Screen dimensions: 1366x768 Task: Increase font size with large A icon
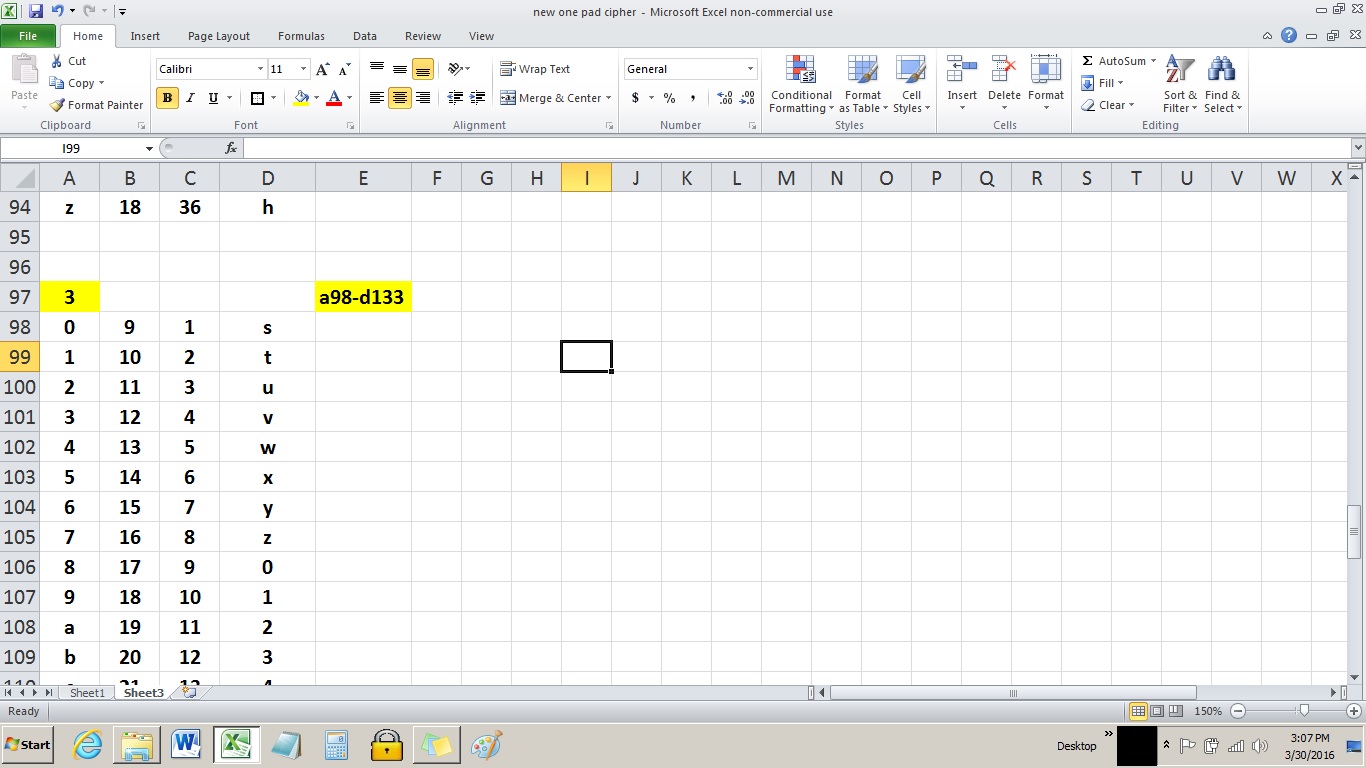click(322, 69)
